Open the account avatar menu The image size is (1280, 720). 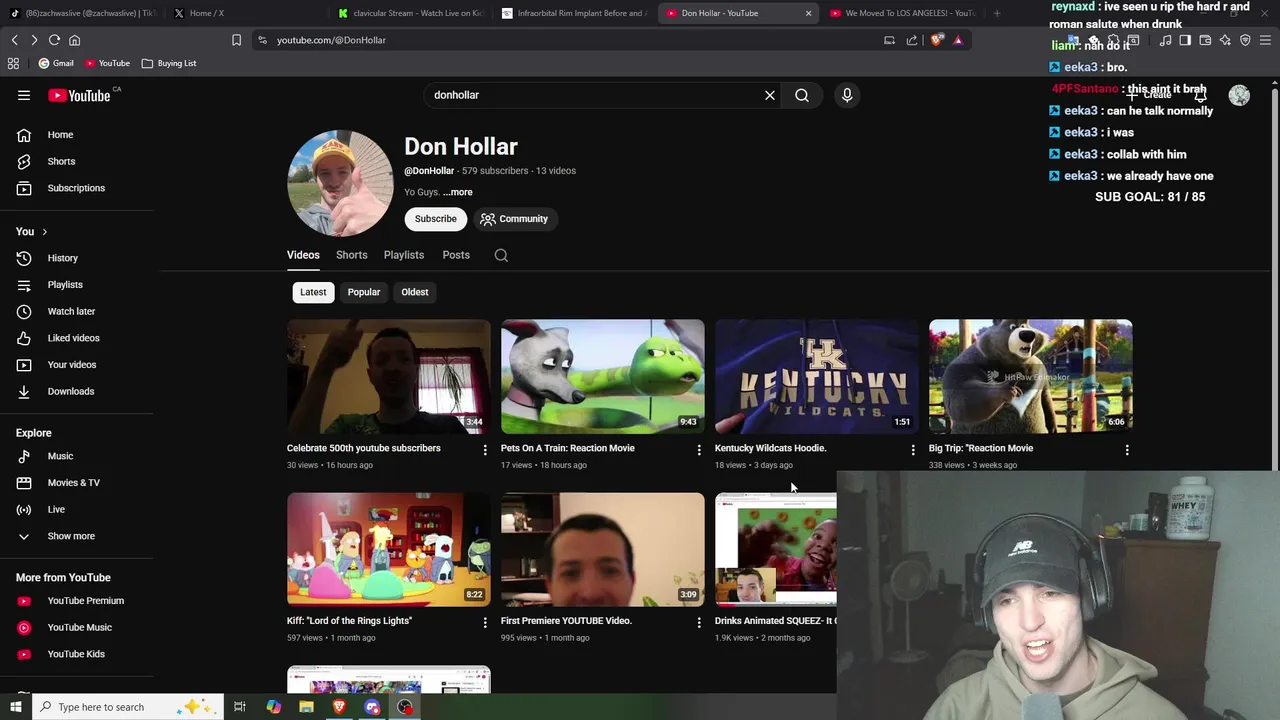pos(1239,95)
